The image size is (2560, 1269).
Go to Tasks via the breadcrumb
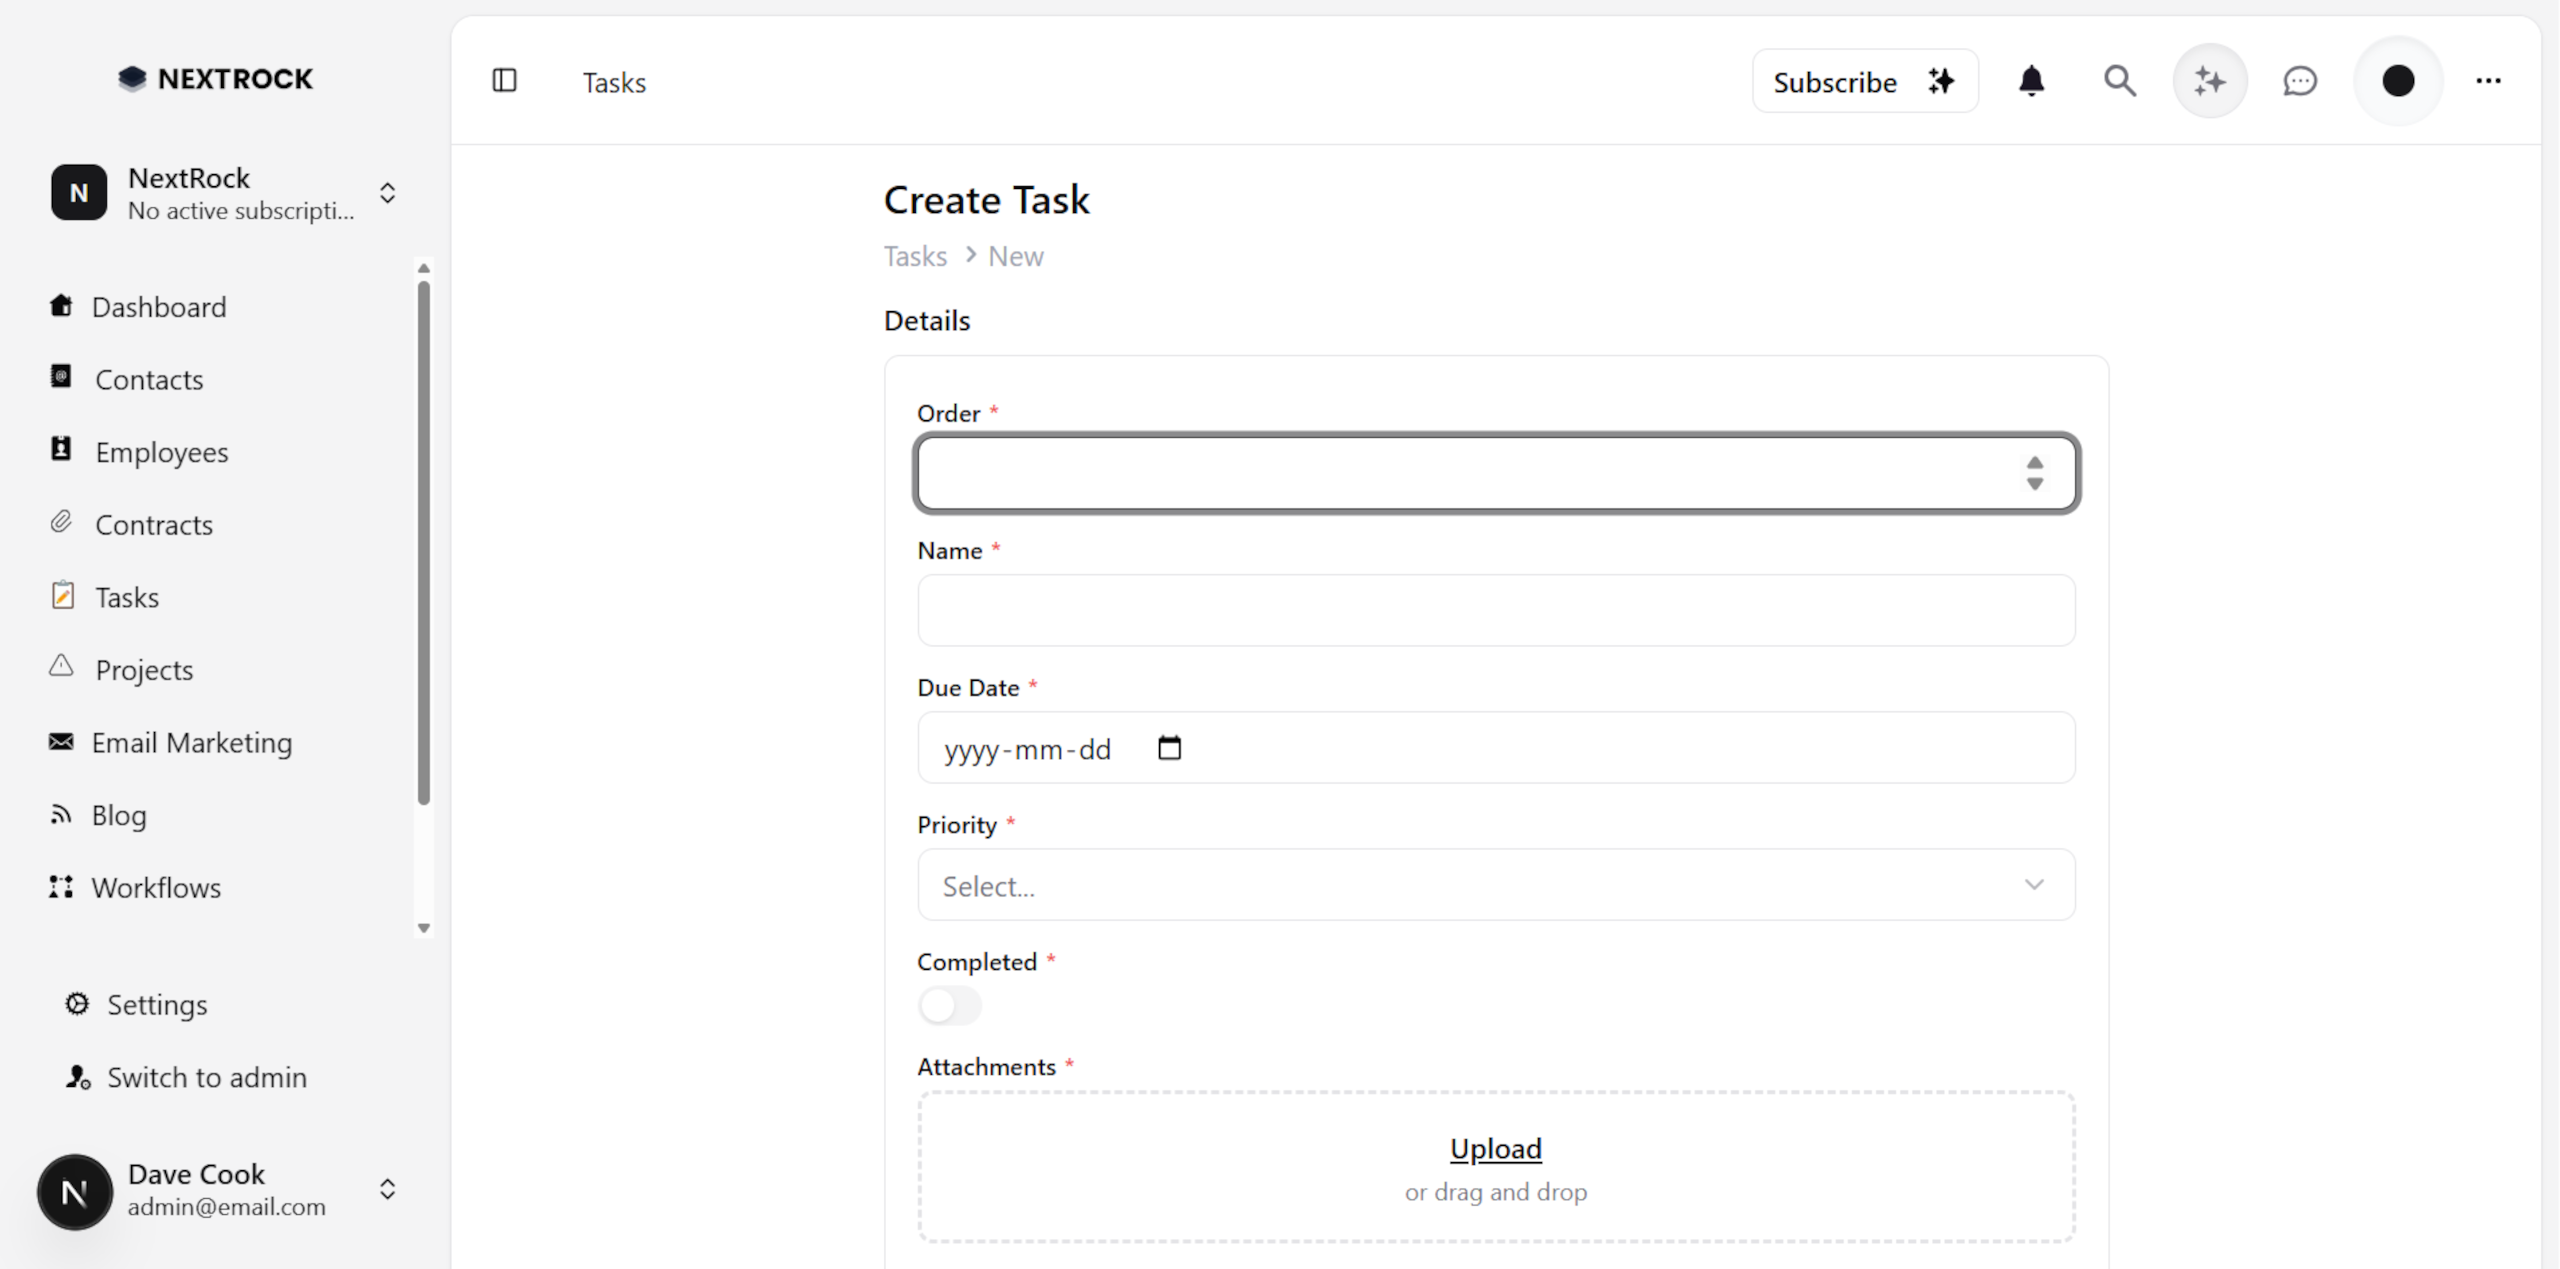[914, 256]
